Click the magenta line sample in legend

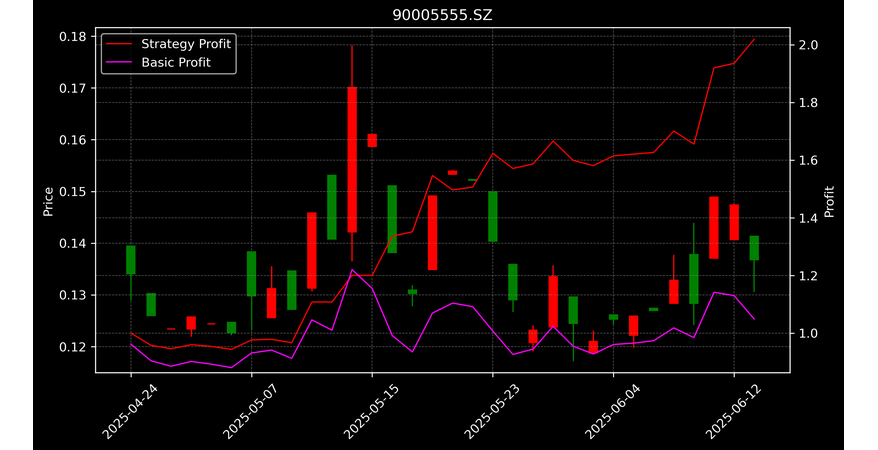coord(120,63)
